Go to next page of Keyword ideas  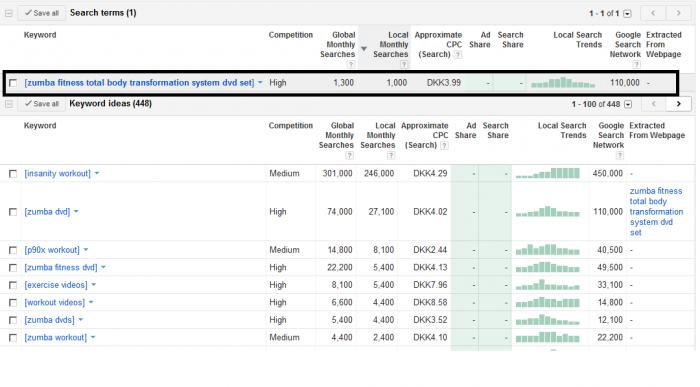coord(679,104)
